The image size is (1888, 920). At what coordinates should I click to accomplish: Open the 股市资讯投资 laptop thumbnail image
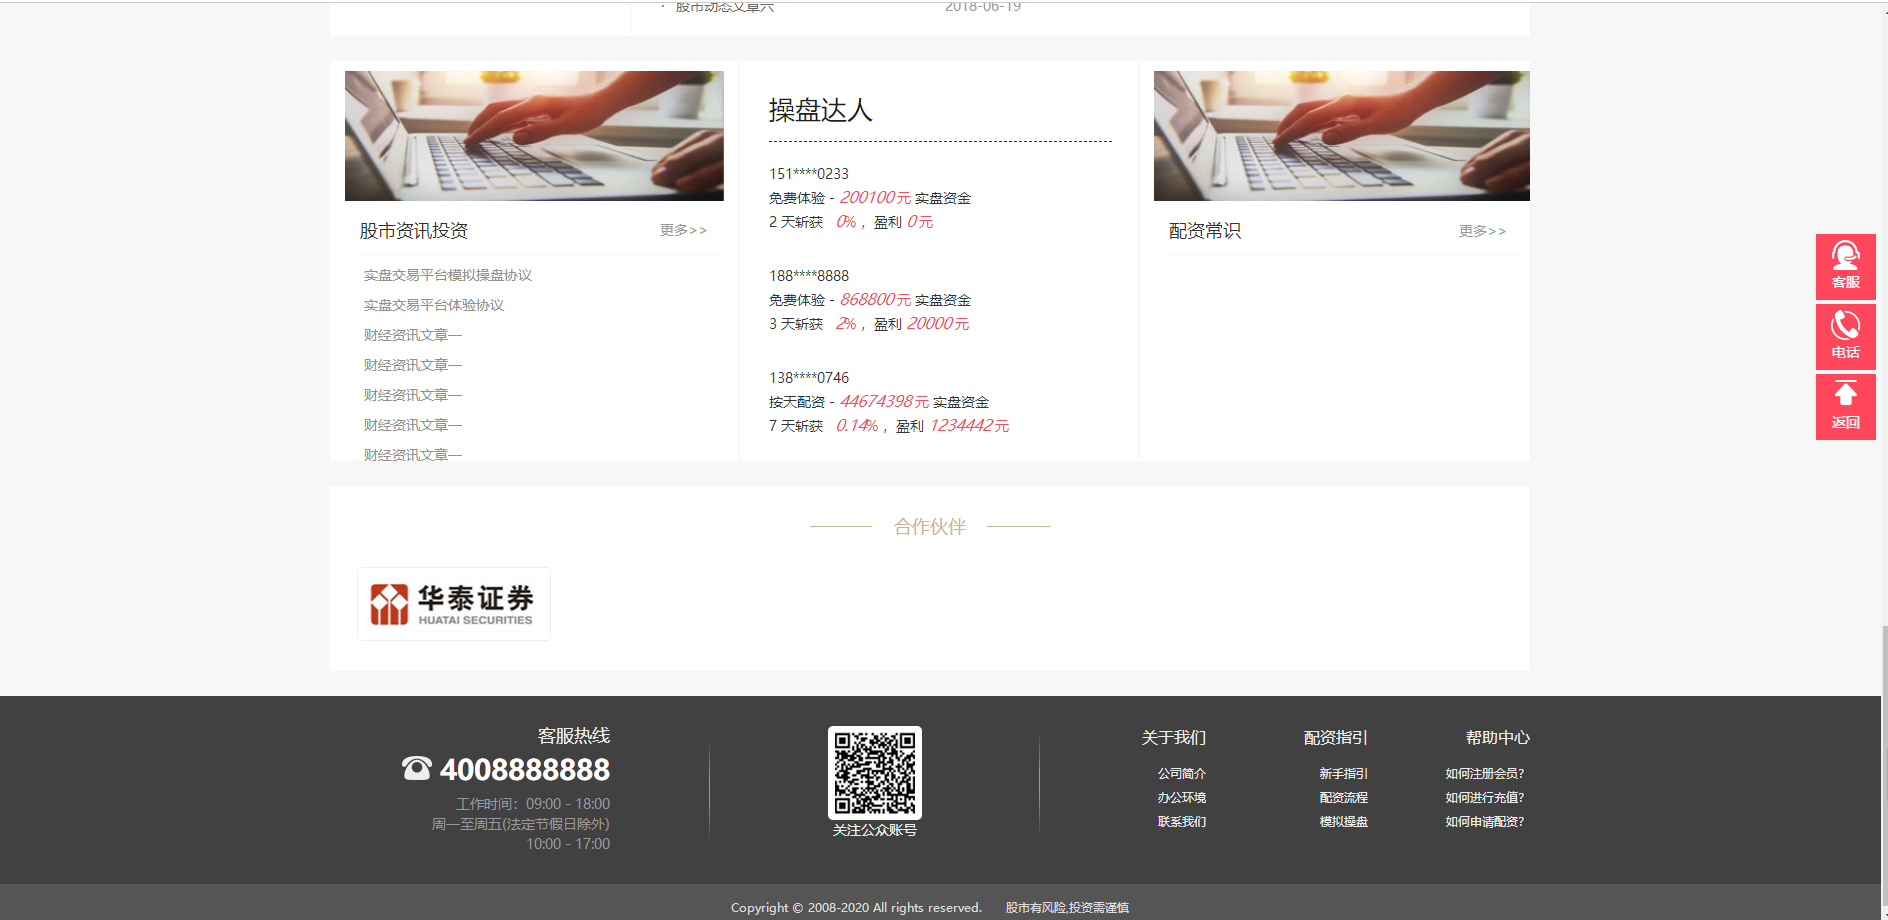[x=534, y=136]
